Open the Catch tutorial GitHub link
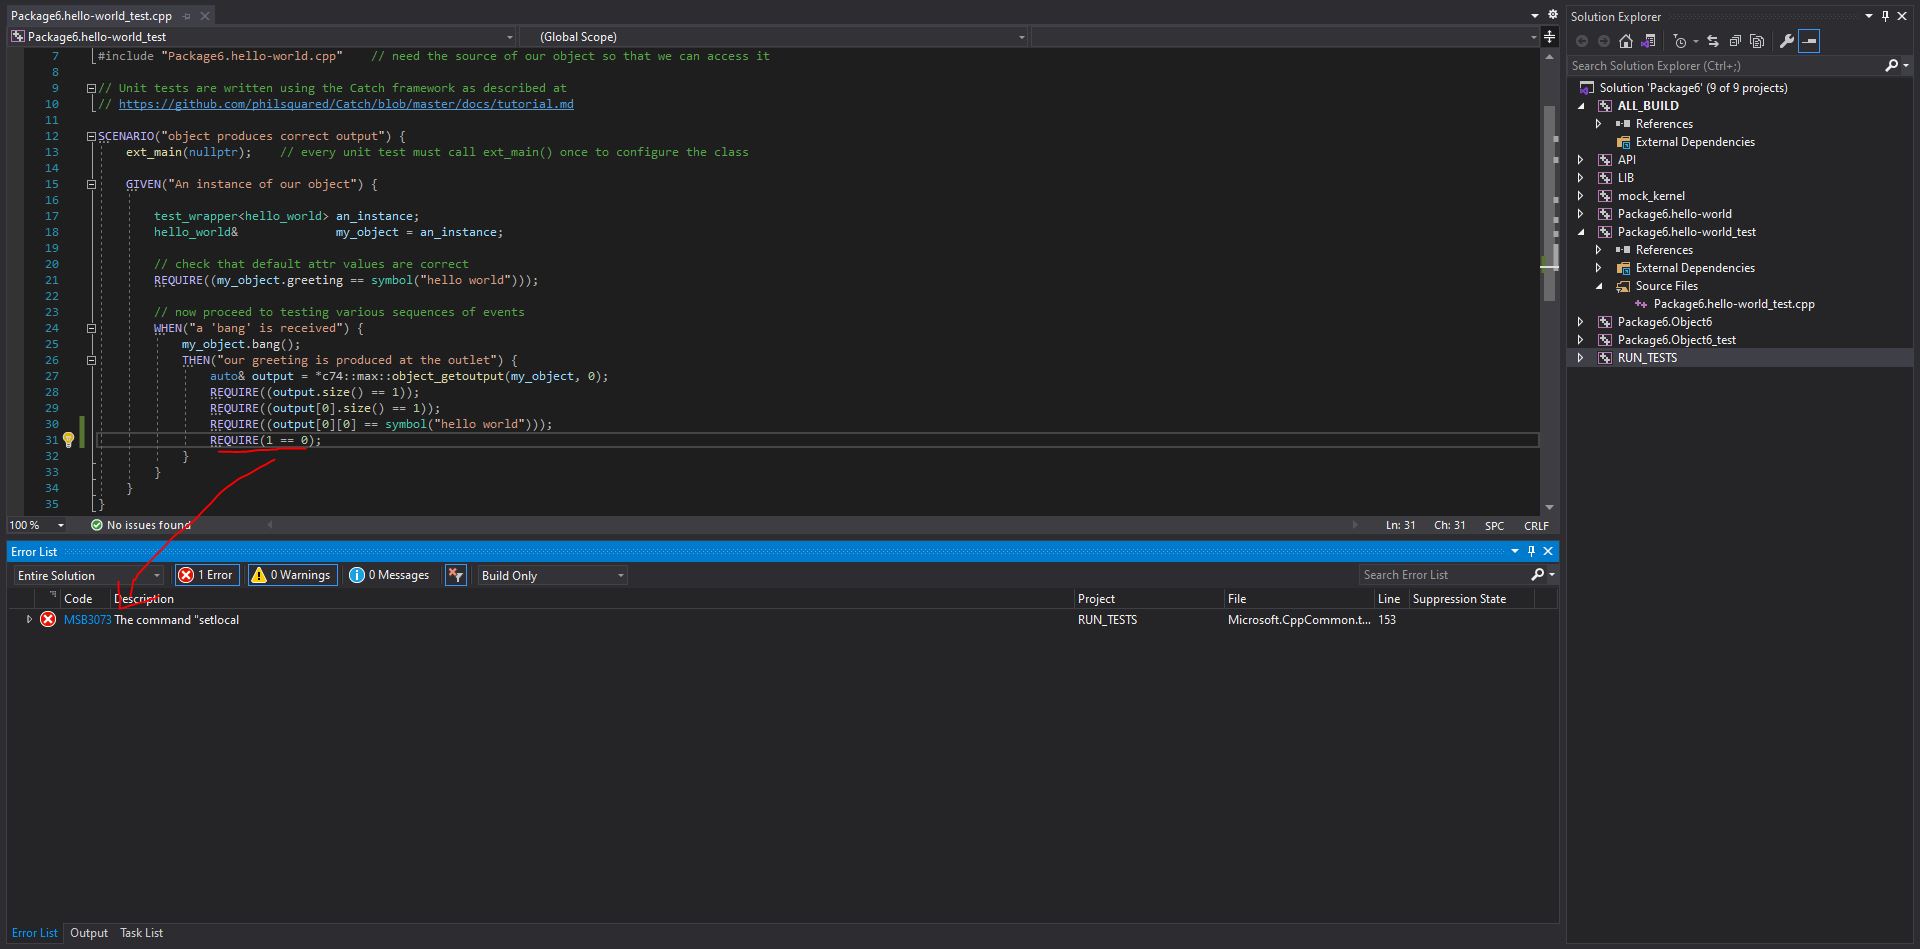 345,104
